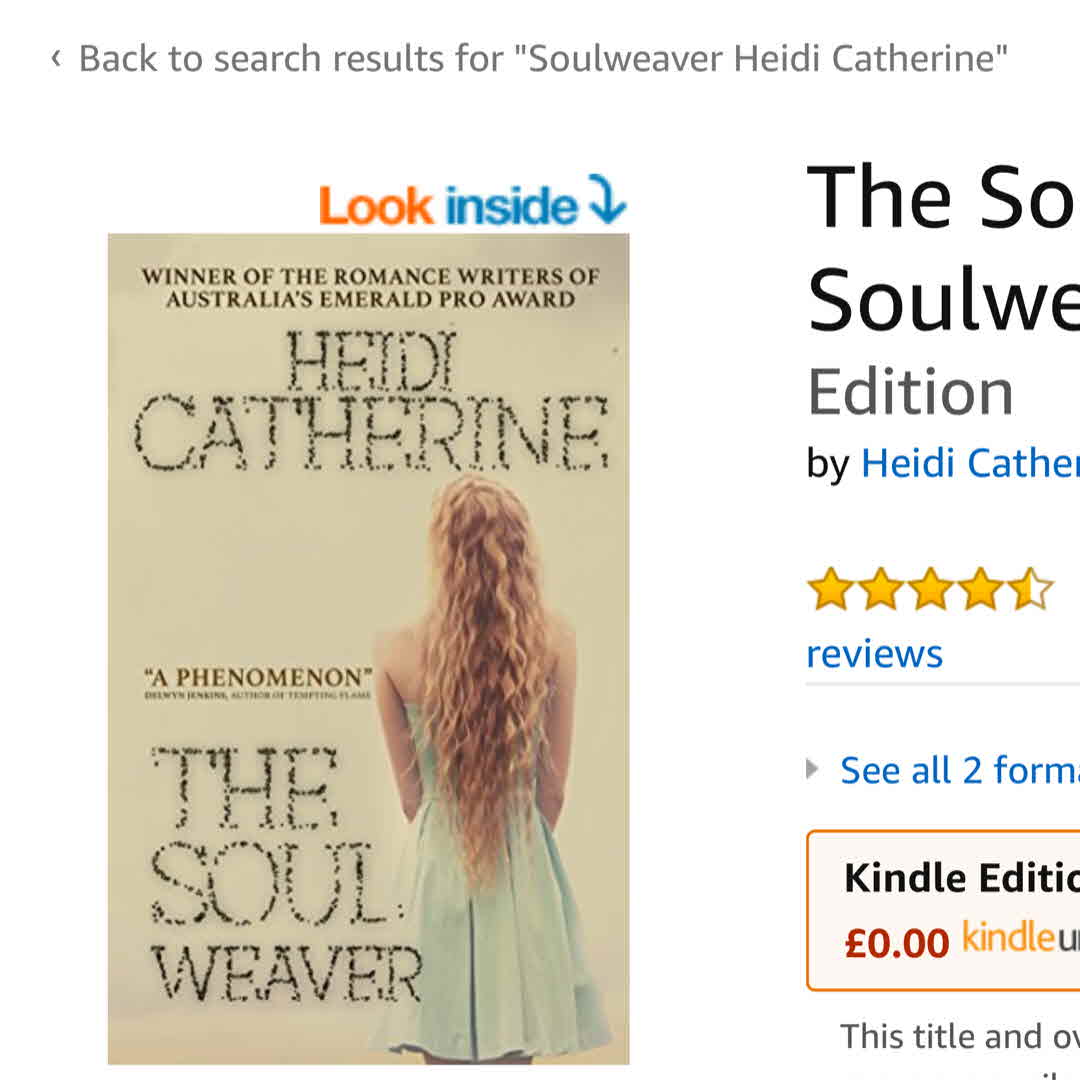The width and height of the screenshot is (1080, 1080).
Task: Click the kindleunlimited logo
Action: pos(1020,940)
